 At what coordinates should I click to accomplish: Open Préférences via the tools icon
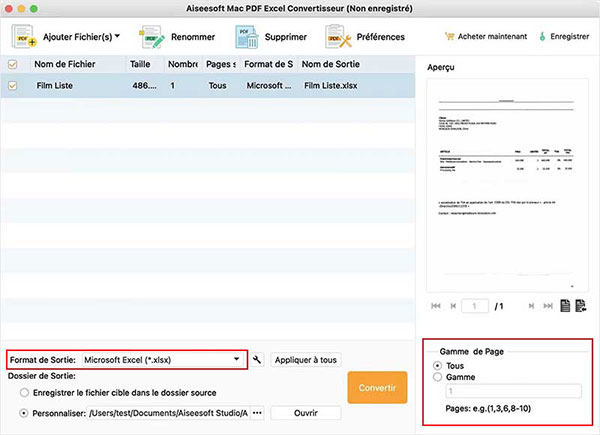338,37
